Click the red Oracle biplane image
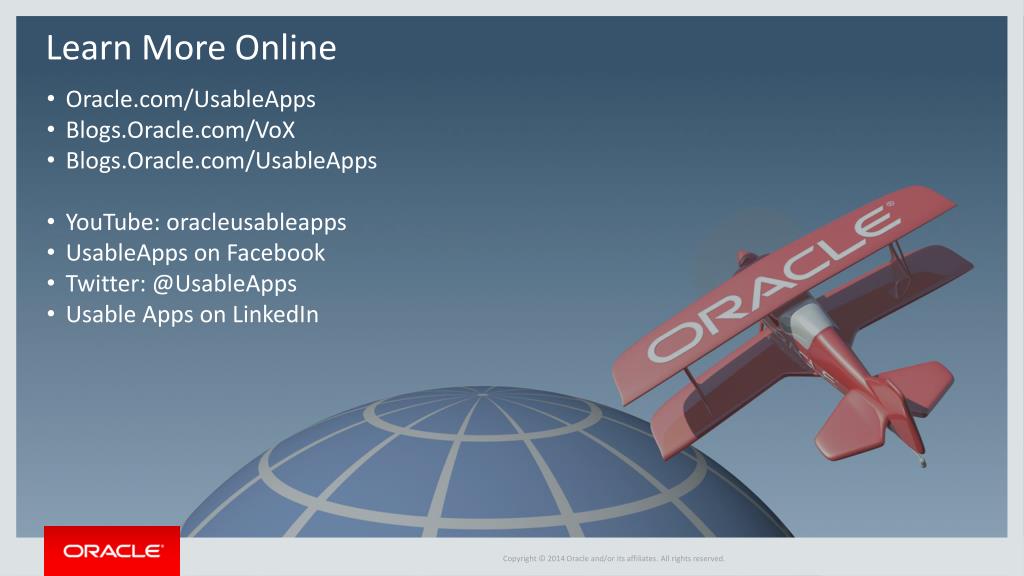This screenshot has height=576, width=1024. [x=792, y=327]
